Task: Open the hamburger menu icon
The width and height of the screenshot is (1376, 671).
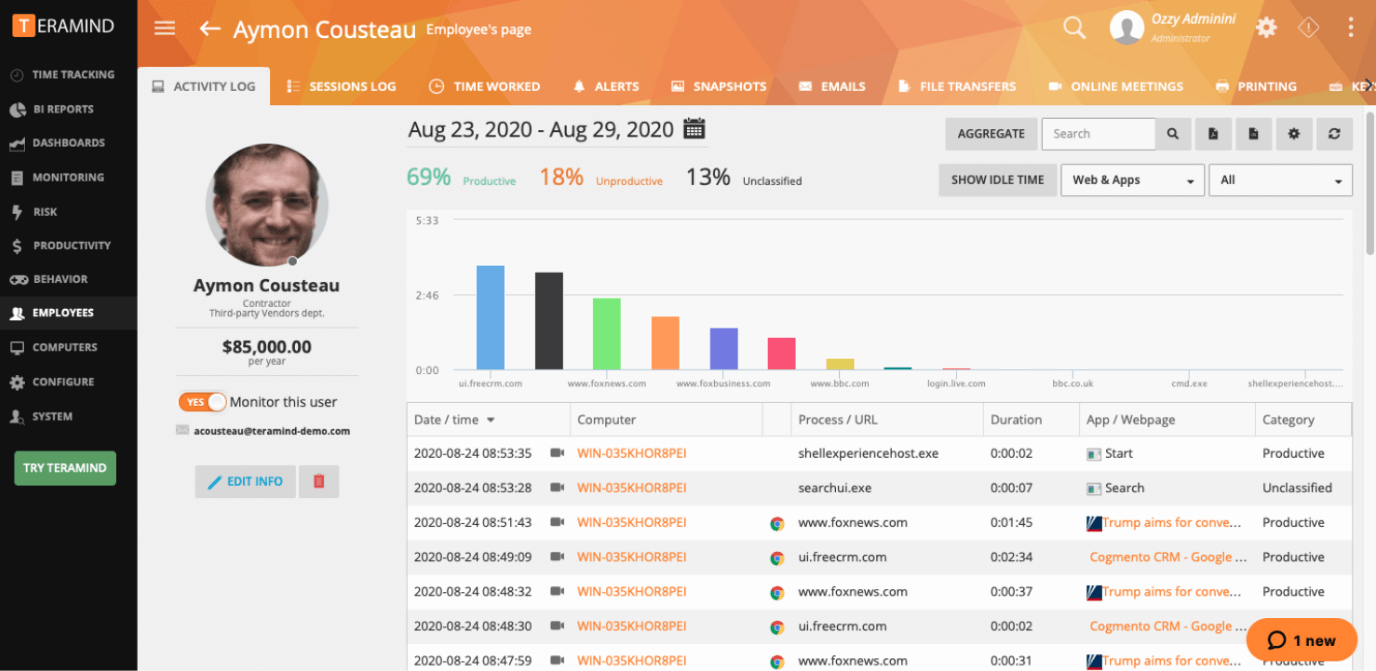Action: click(165, 28)
